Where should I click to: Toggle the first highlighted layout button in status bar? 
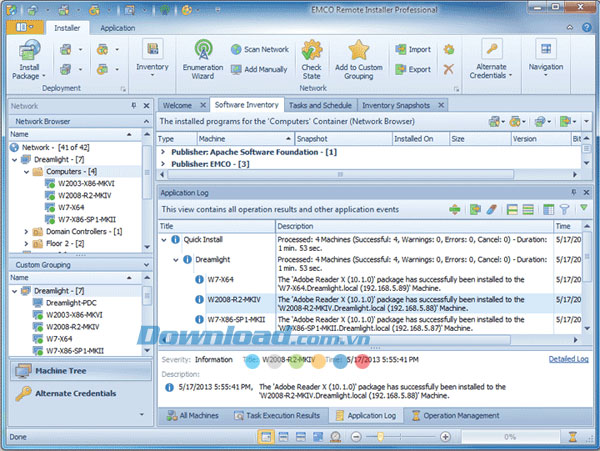pyautogui.click(x=266, y=436)
